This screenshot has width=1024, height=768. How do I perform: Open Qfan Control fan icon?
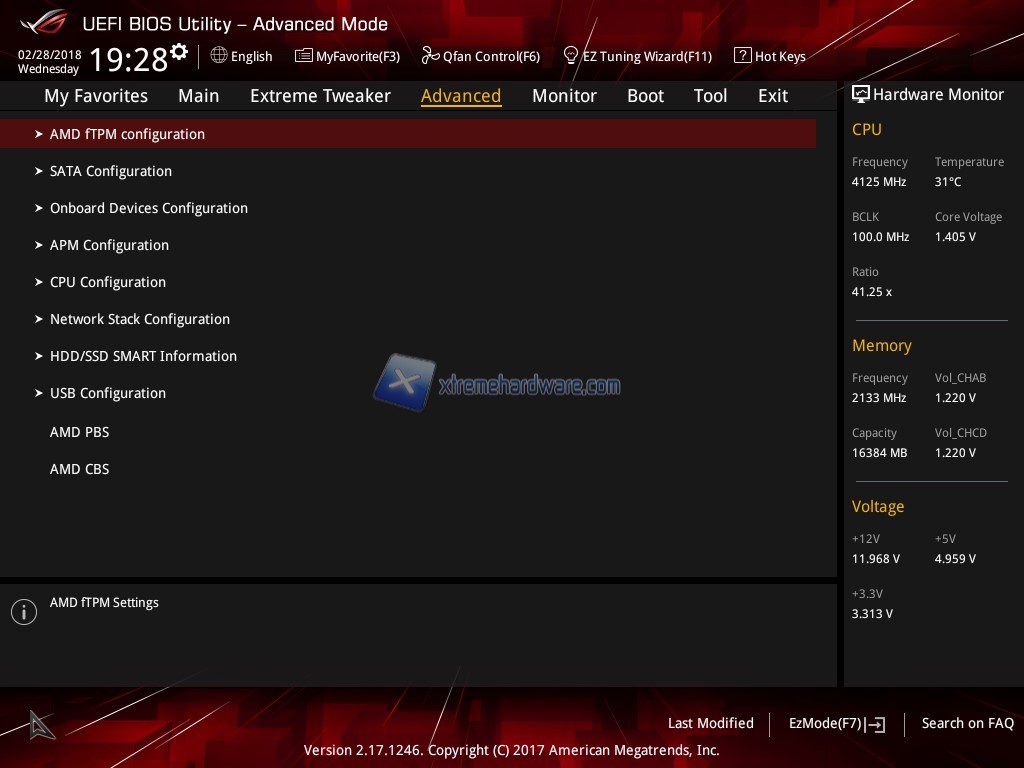tap(431, 56)
